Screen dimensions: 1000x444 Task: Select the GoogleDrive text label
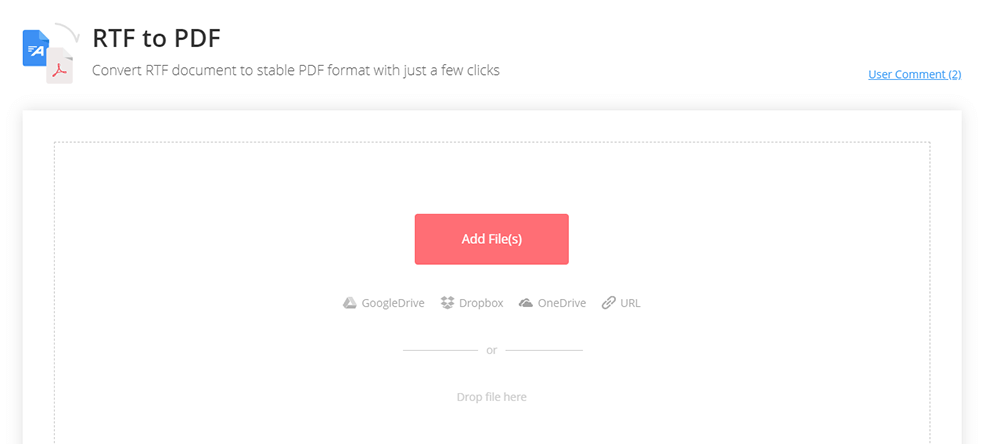[x=393, y=303]
